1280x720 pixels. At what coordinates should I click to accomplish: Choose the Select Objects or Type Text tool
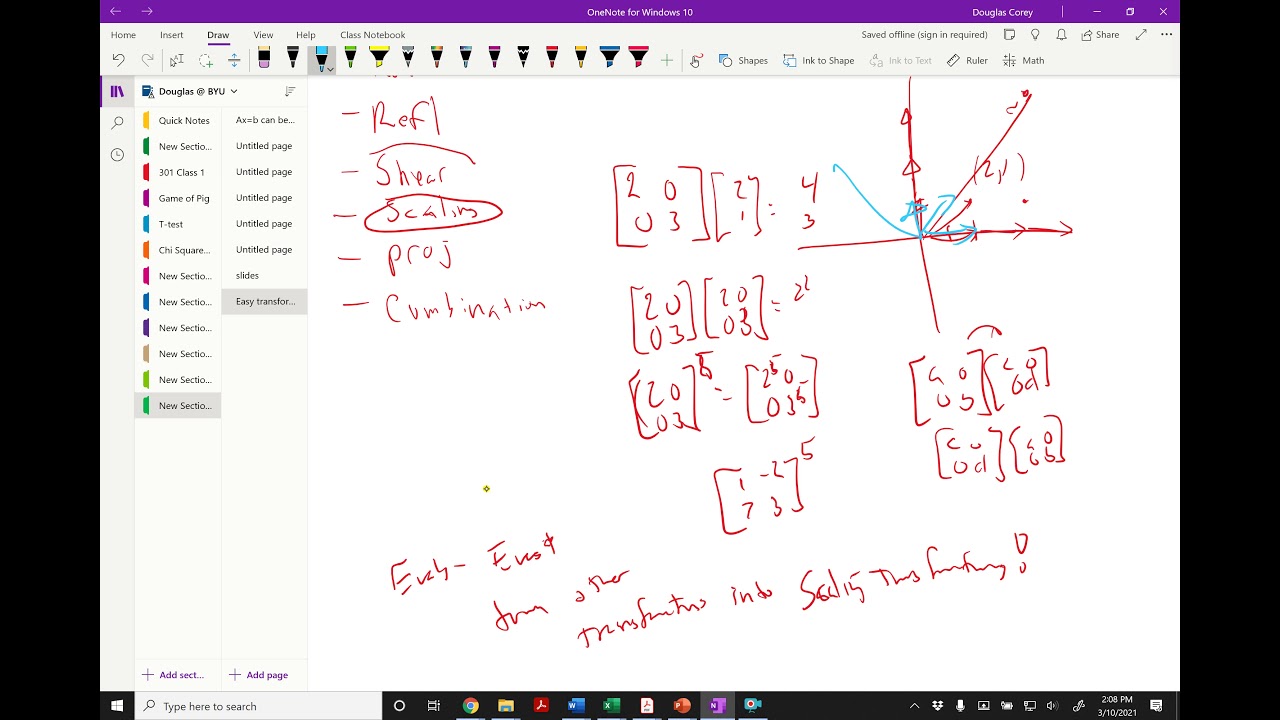[176, 60]
